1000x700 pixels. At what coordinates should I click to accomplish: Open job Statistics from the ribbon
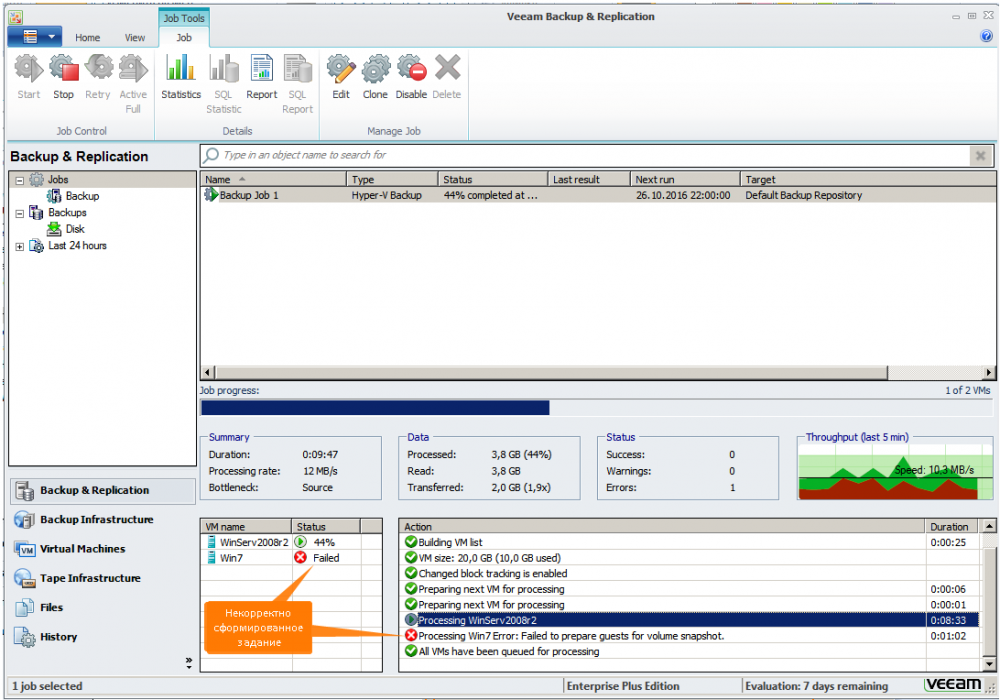coord(181,78)
